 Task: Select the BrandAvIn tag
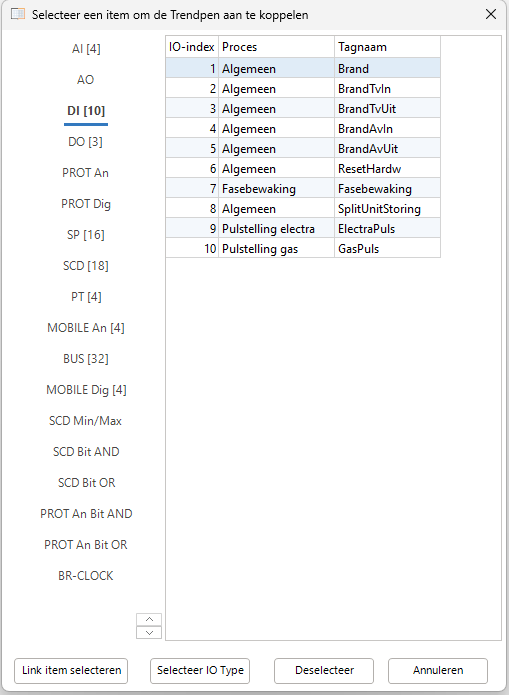click(388, 129)
